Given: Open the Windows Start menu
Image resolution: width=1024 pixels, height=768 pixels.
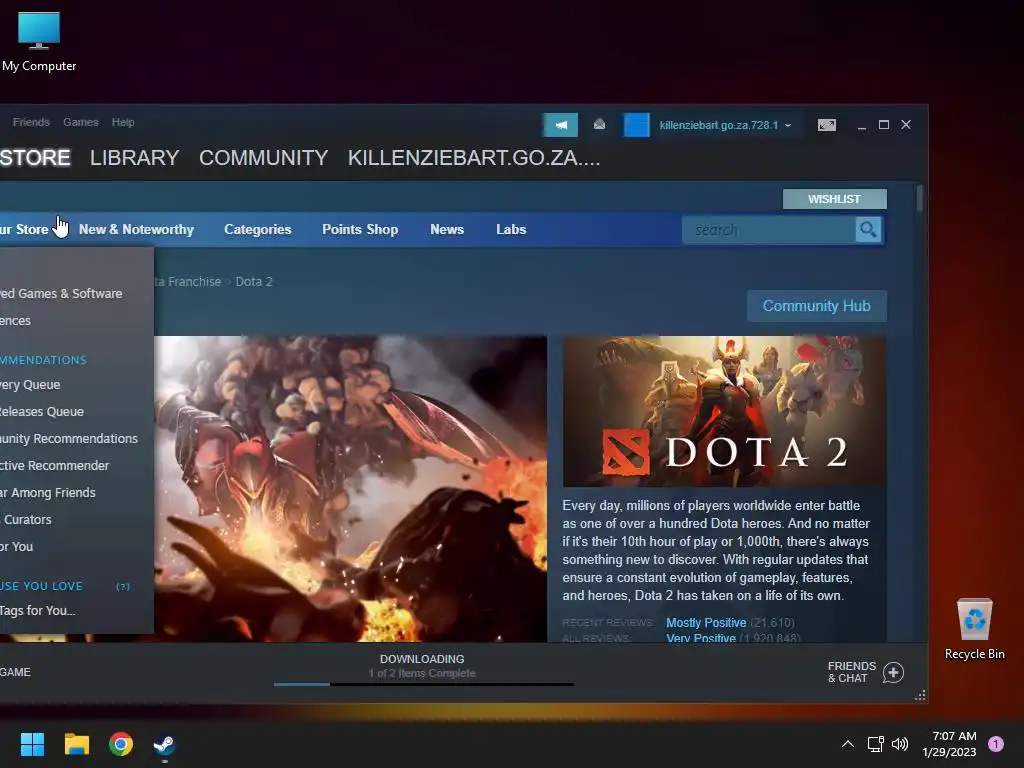Looking at the screenshot, I should pyautogui.click(x=32, y=744).
